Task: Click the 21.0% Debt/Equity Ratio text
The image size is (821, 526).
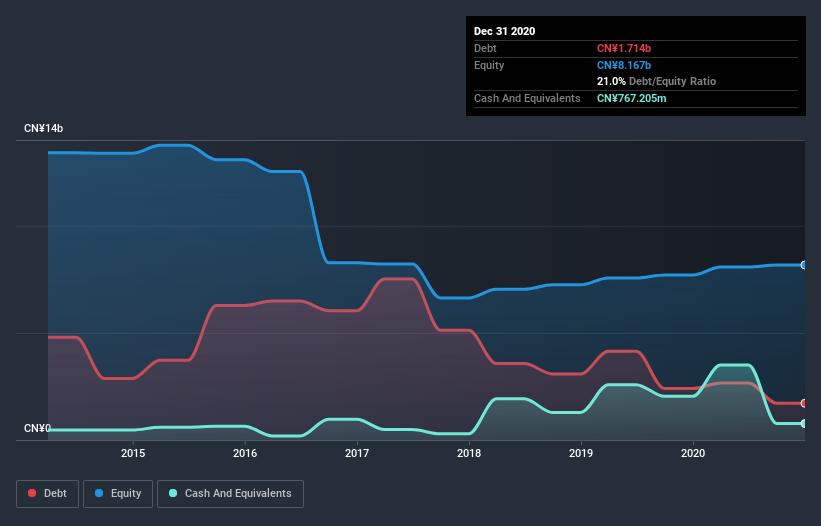Action: (x=656, y=82)
